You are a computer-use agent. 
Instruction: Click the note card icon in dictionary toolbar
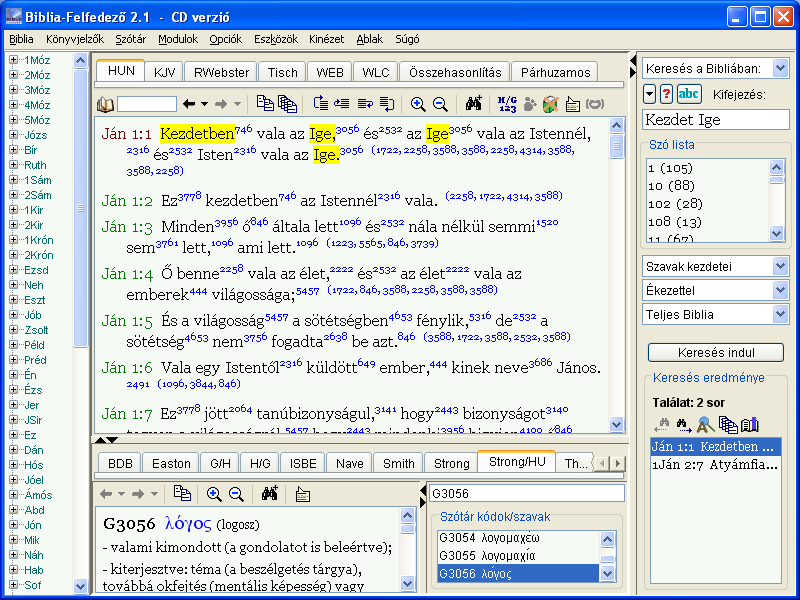pos(303,494)
